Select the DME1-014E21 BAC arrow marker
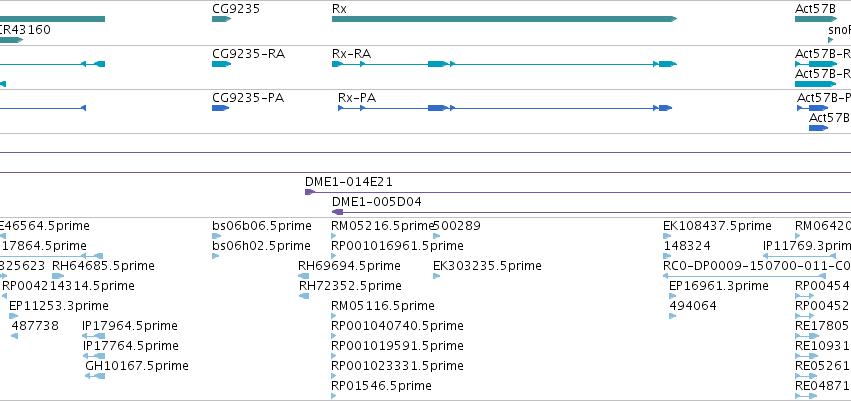The width and height of the screenshot is (851, 401). (310, 192)
